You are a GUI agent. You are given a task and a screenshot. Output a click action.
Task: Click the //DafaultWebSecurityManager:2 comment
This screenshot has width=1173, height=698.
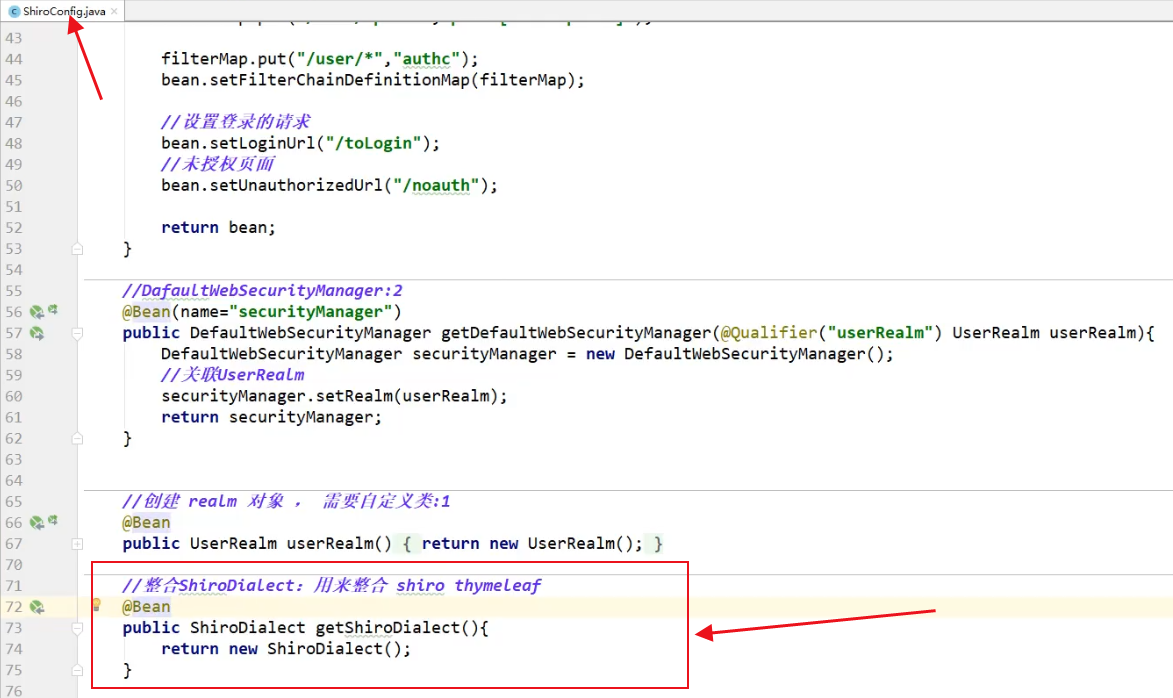coord(263,291)
